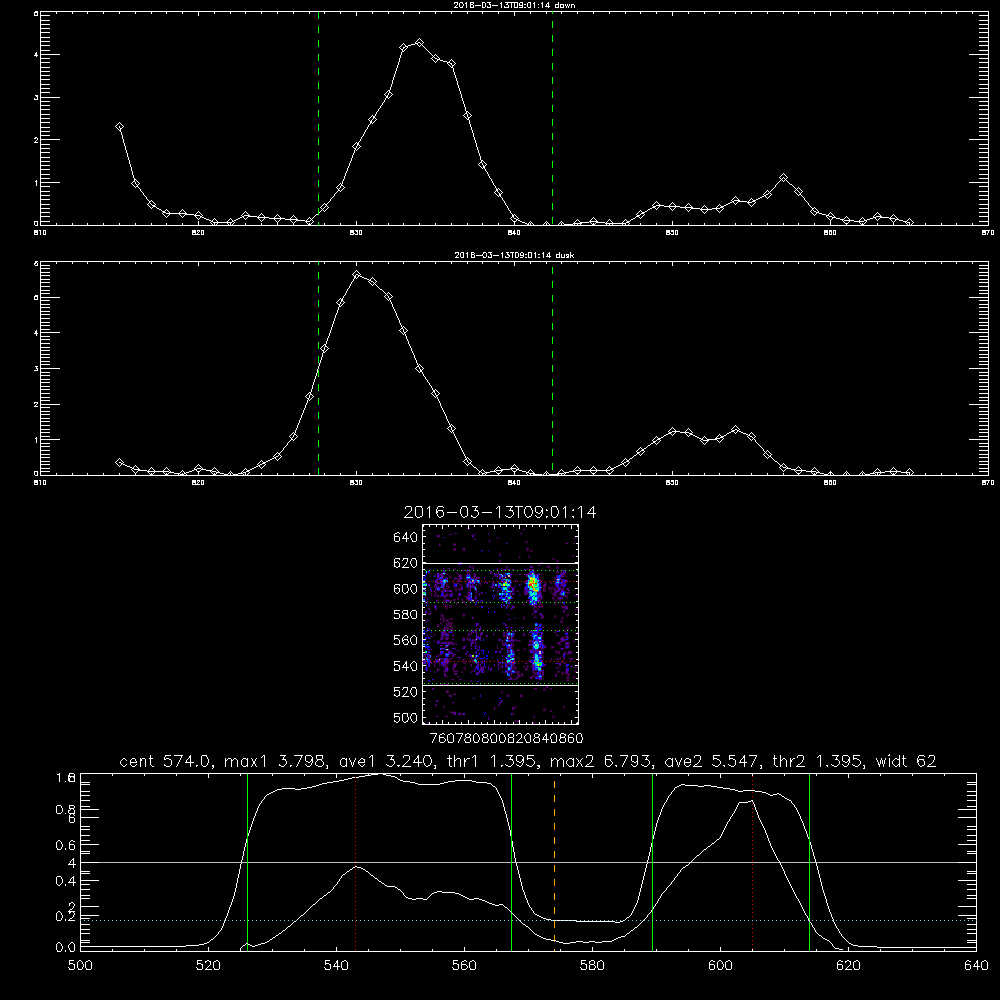
Task: Click the blue dotted horizontal threshold line
Action: pos(528,920)
